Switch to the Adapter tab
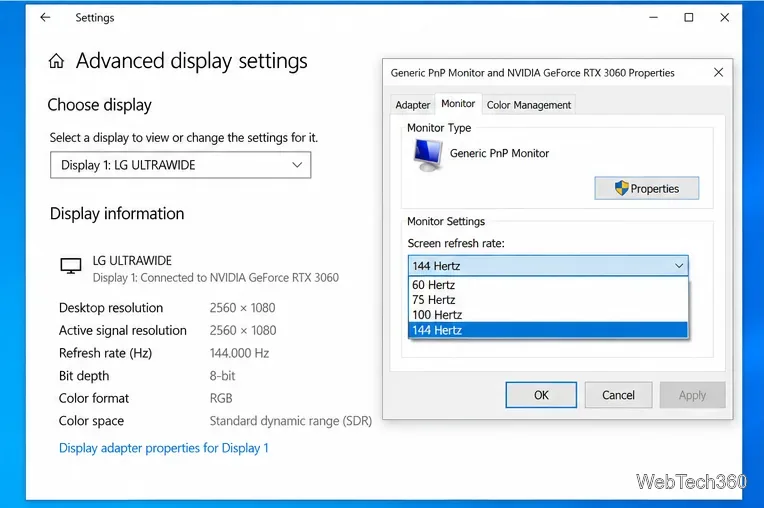This screenshot has width=764, height=508. pyautogui.click(x=413, y=105)
